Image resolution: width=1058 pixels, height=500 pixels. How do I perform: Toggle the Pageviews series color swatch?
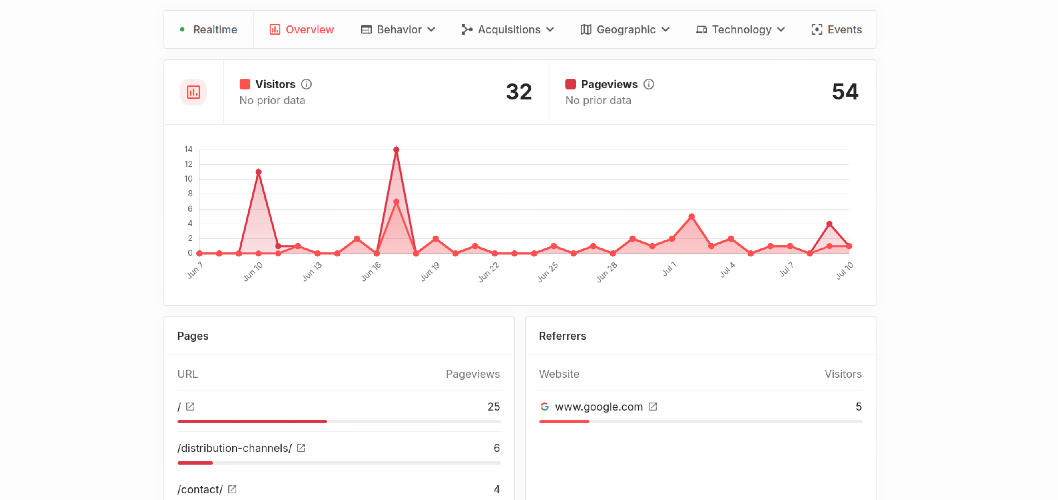tap(571, 84)
